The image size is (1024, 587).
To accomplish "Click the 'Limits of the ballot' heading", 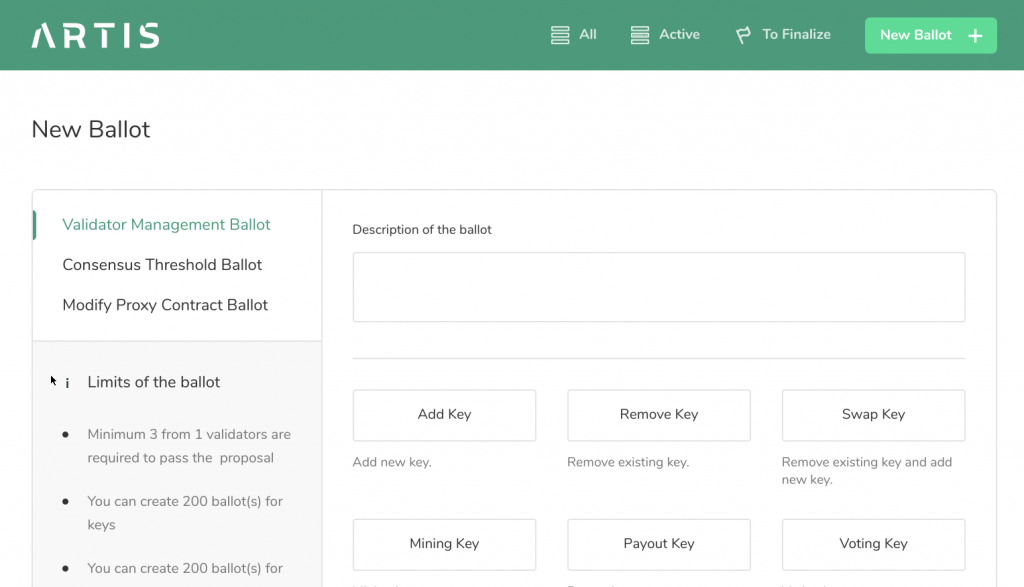I will [153, 383].
